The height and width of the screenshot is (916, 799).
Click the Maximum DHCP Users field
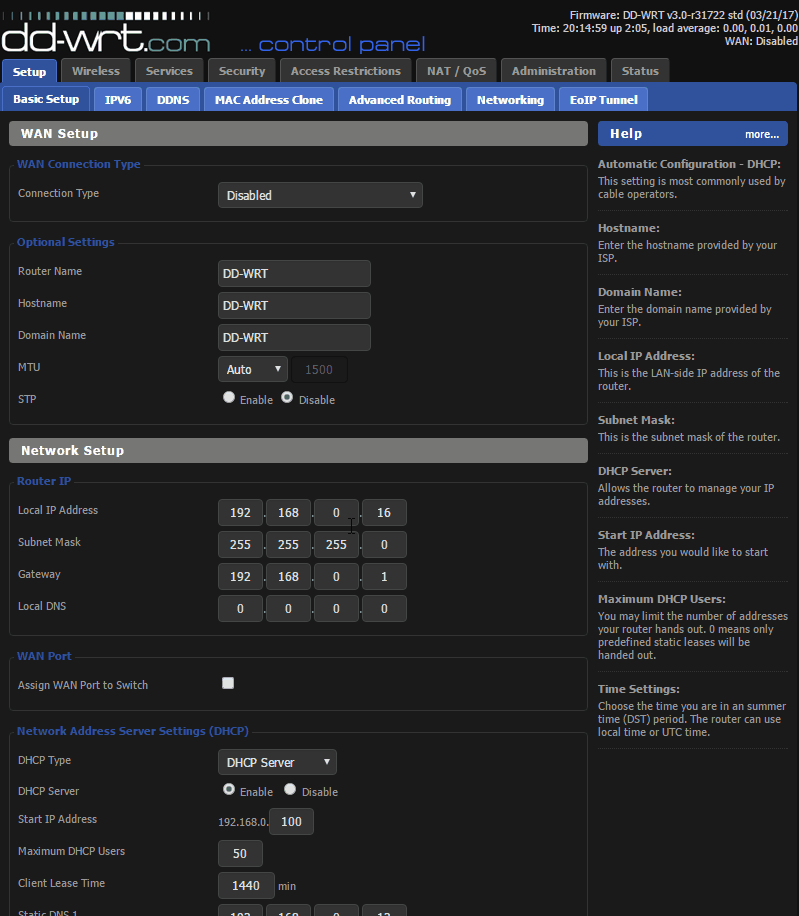240,853
